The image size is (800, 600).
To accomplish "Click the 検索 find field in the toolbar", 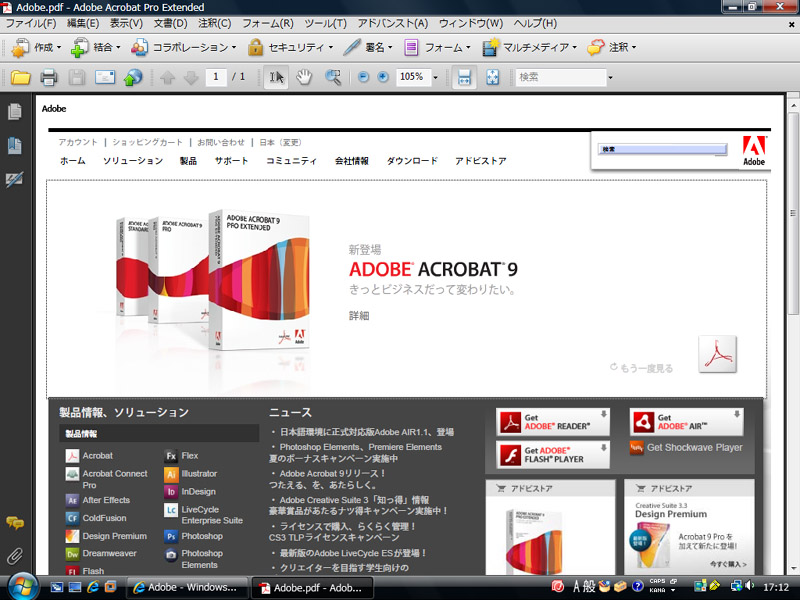I will [561, 77].
